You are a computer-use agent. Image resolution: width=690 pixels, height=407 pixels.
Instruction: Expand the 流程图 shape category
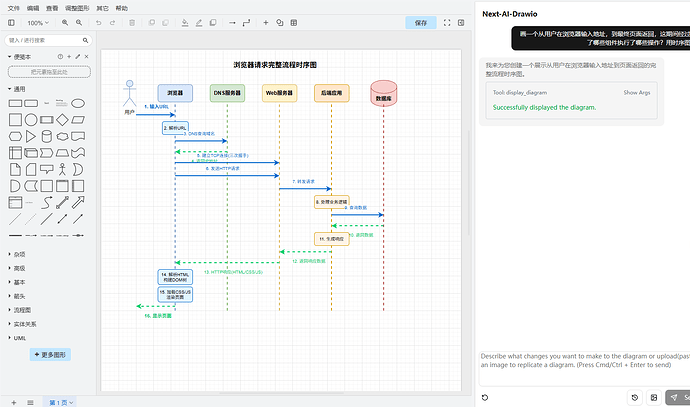tap(20, 310)
